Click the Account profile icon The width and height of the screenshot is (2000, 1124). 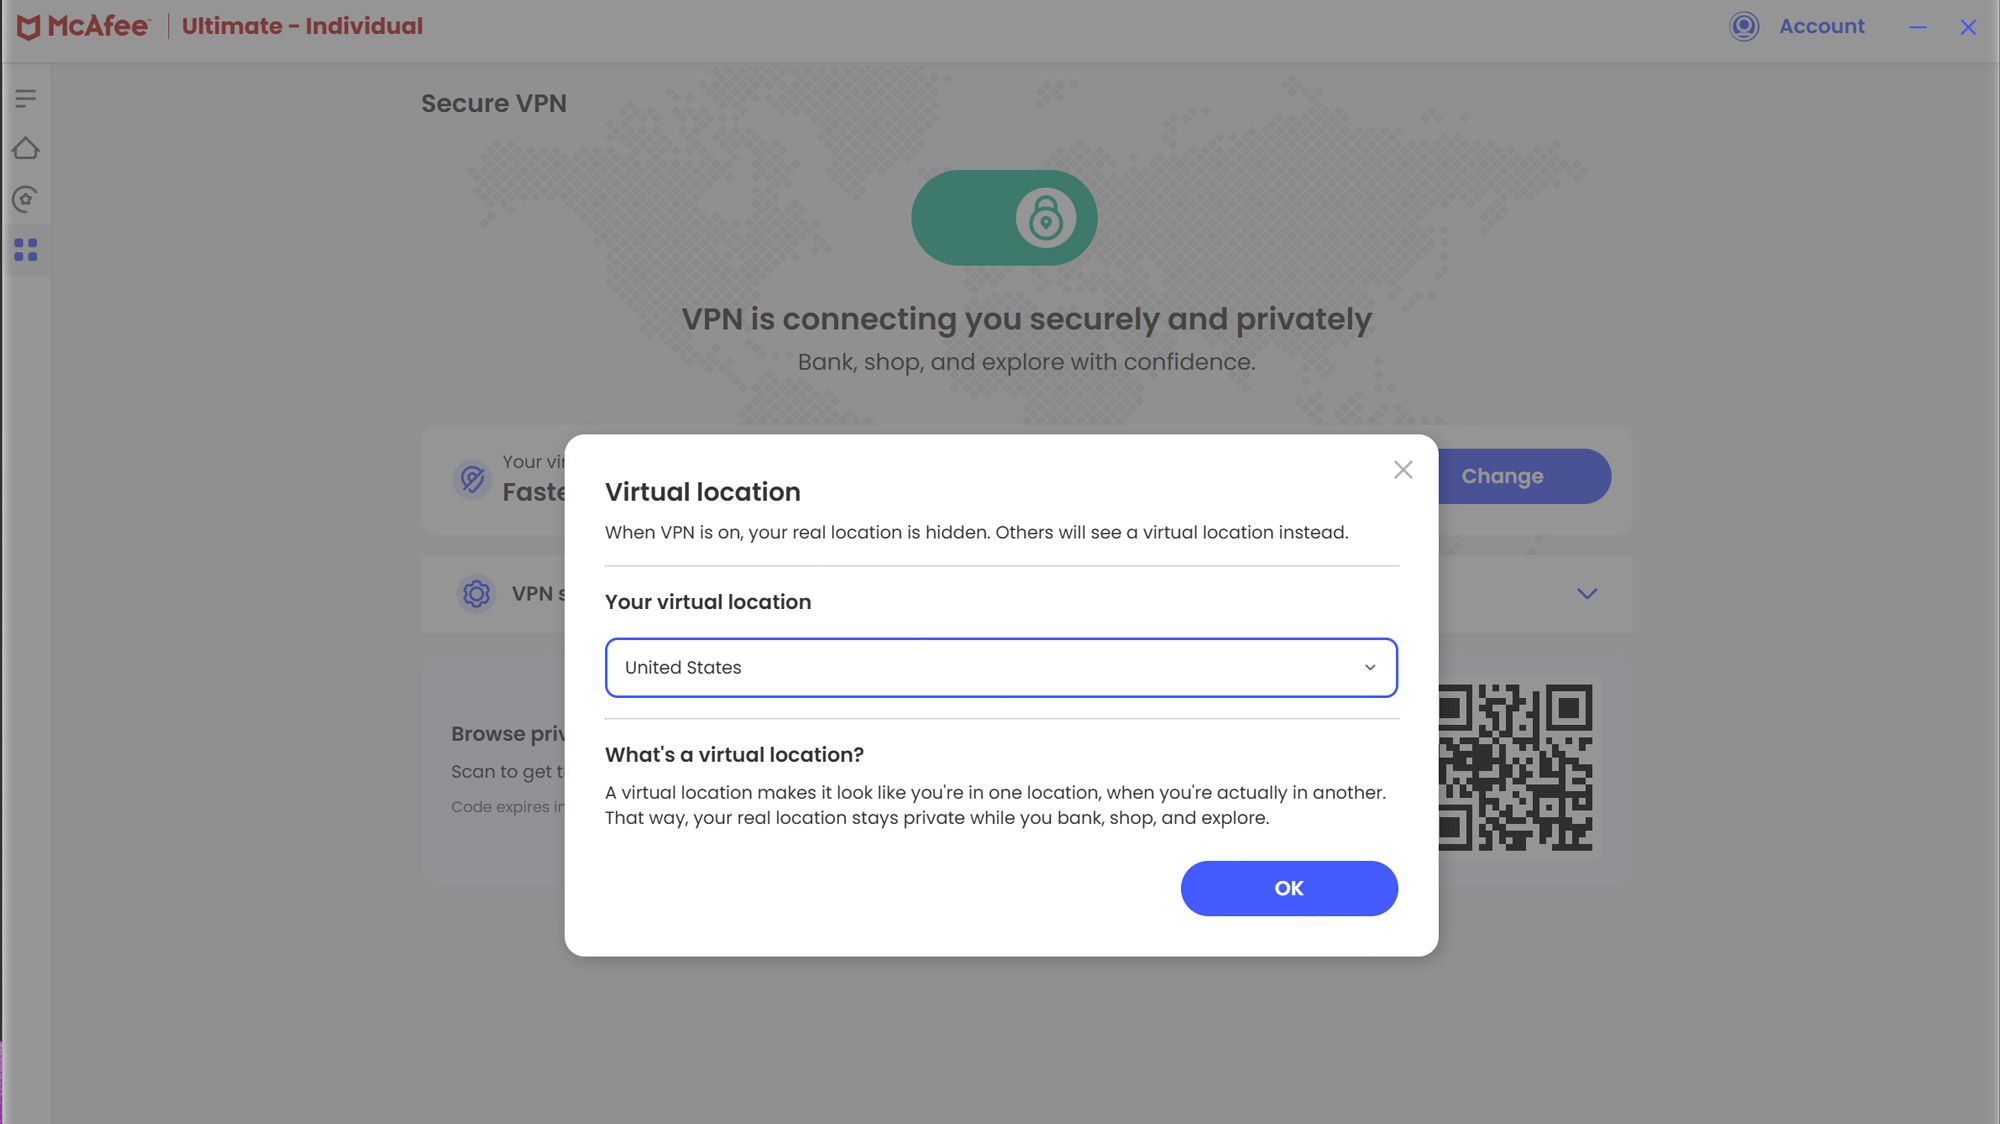point(1744,27)
